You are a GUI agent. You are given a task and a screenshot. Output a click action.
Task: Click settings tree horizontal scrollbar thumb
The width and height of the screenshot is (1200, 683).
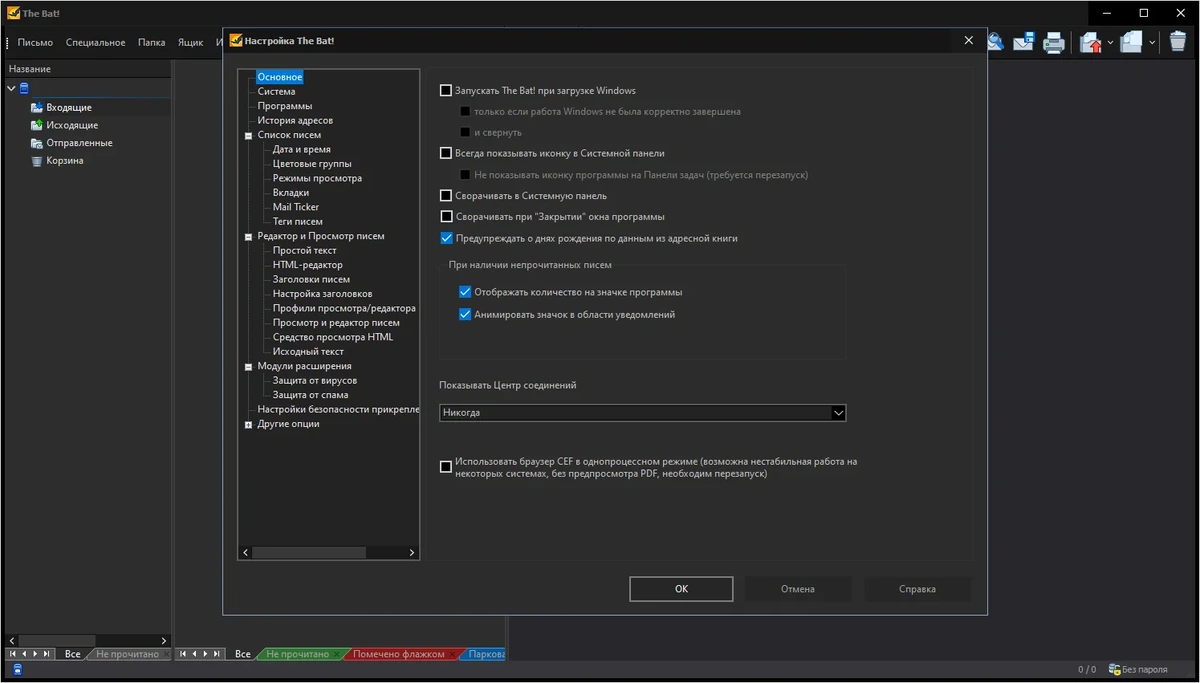pyautogui.click(x=309, y=553)
